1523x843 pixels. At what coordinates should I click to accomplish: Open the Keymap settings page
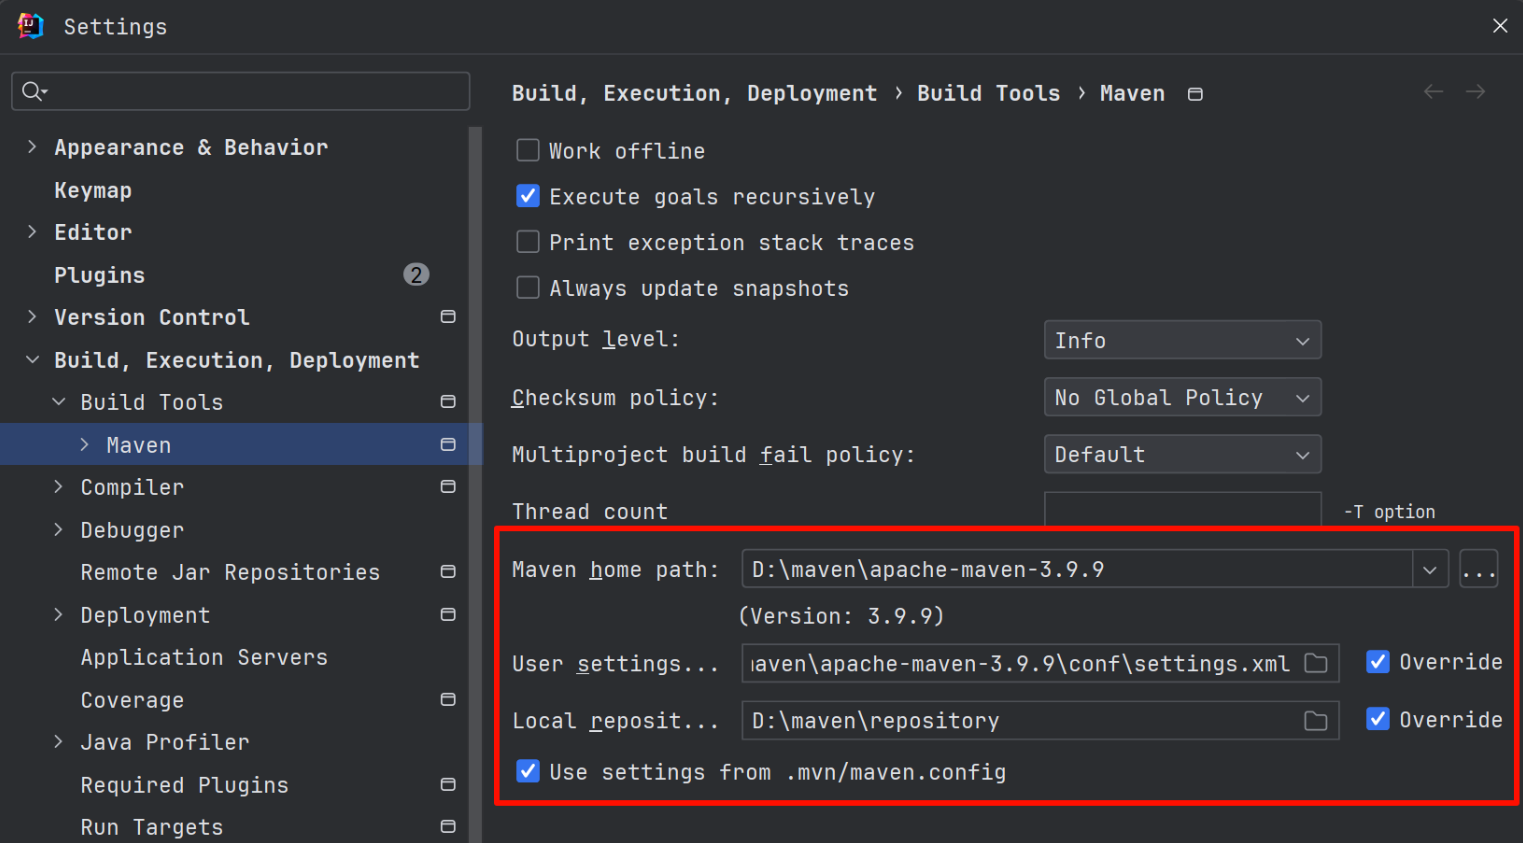click(x=93, y=190)
